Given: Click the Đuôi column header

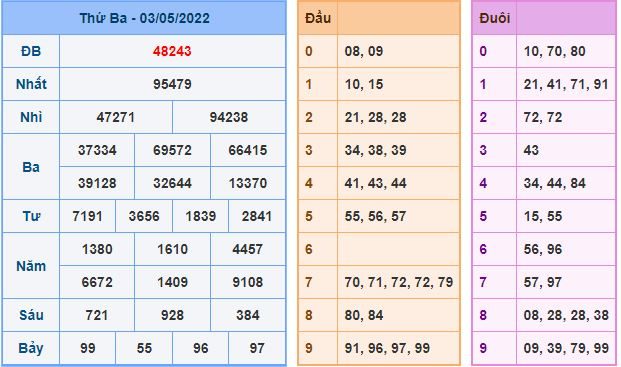Looking at the screenshot, I should [x=494, y=18].
